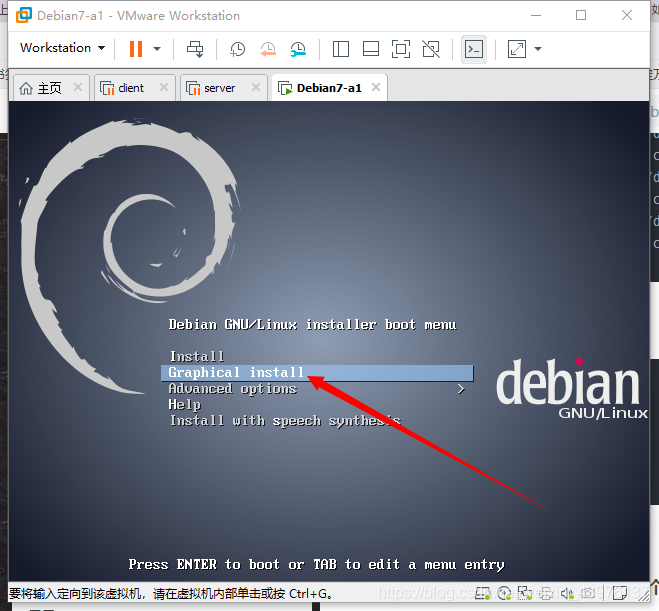Click the stretch guest display icon
The image size is (659, 611).
click(517, 49)
